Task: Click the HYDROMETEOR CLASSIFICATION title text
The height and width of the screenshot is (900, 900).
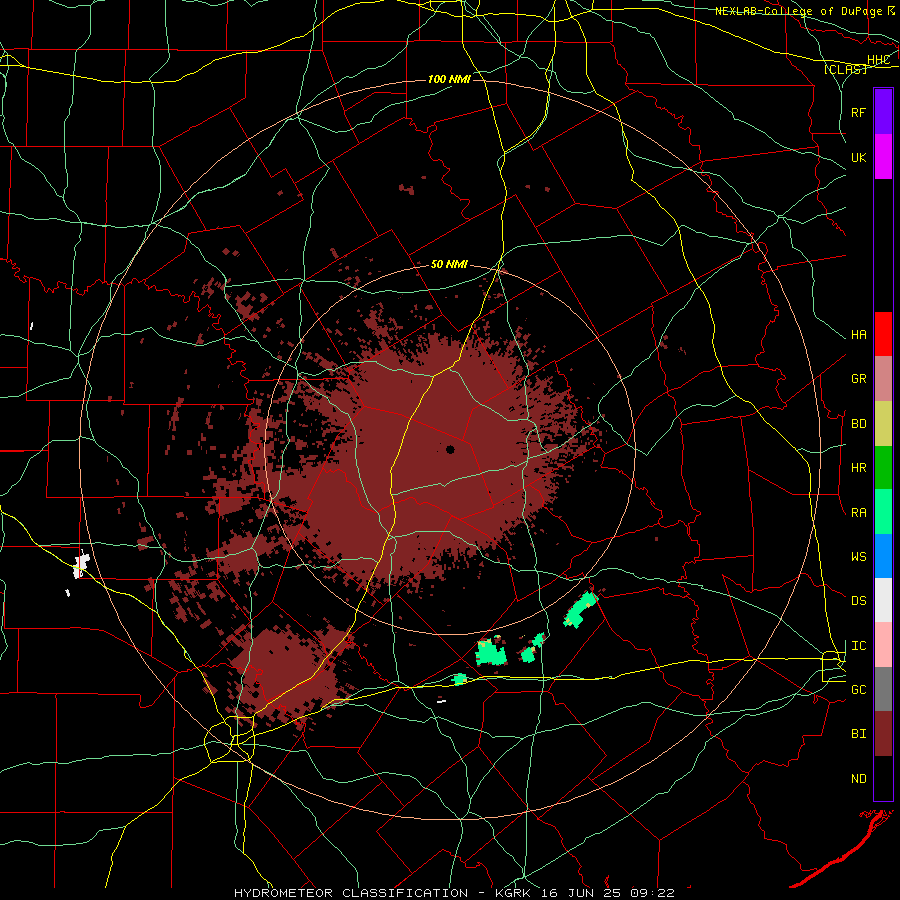Action: (x=351, y=893)
